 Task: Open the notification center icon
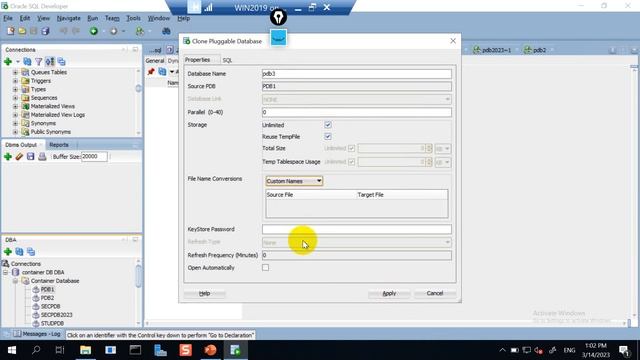click(x=624, y=350)
